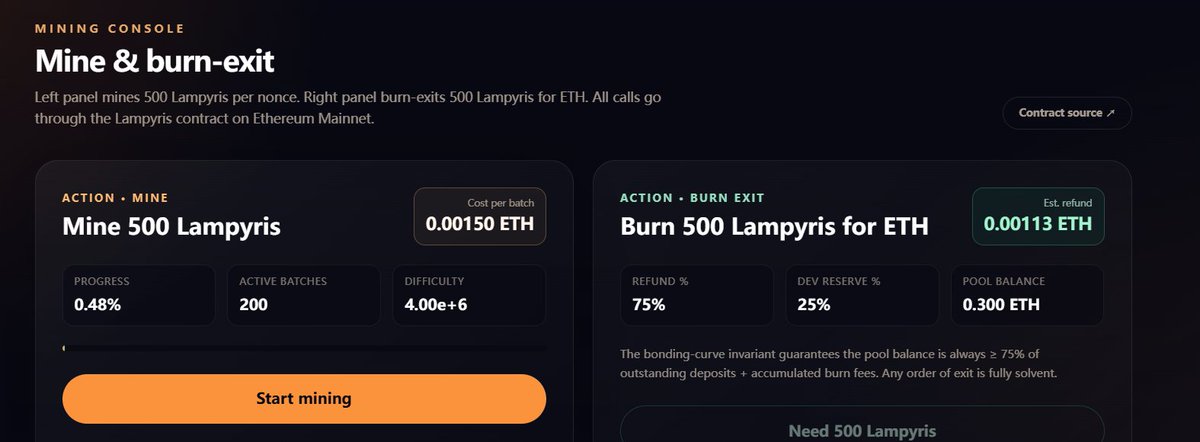Viewport: 1200px width, 442px height.
Task: Click the Active Batches 200 card
Action: (x=303, y=295)
